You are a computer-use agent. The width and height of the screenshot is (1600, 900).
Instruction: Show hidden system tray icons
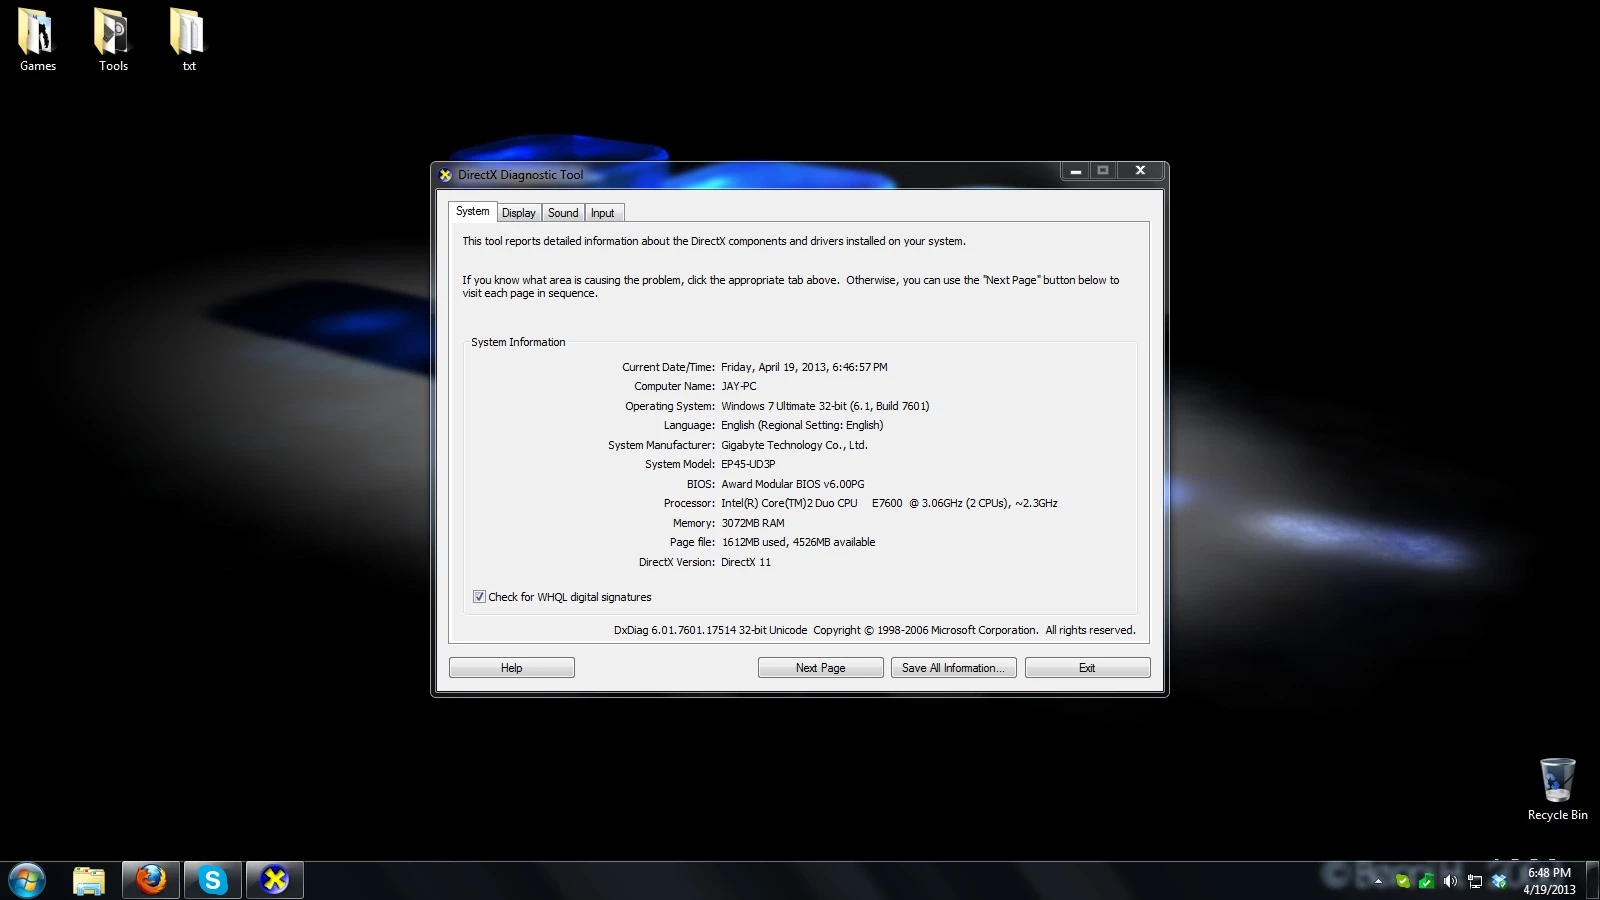(1378, 881)
